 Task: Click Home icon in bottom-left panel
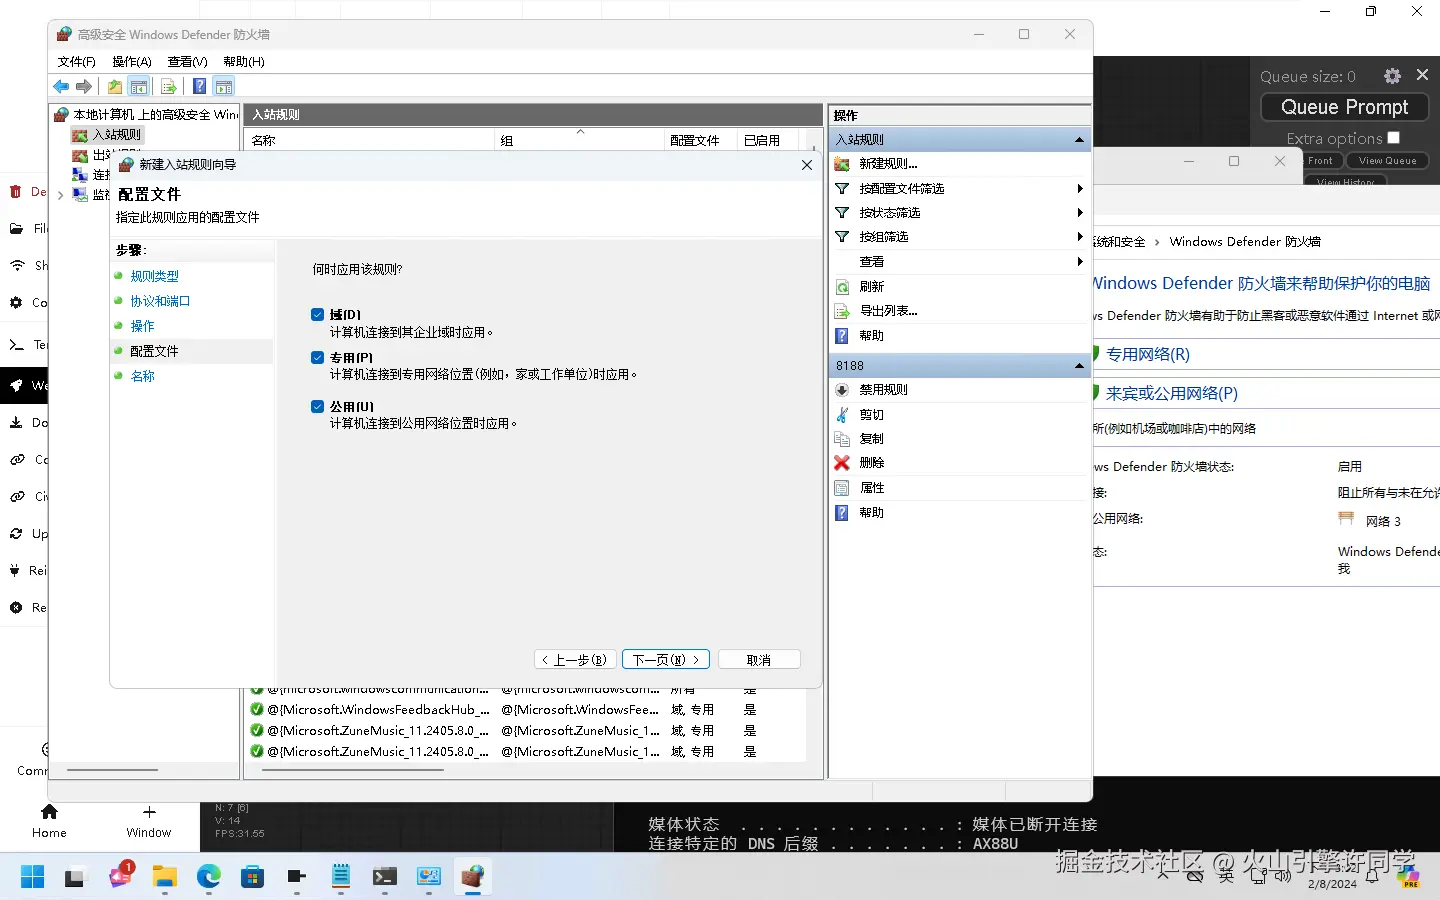click(49, 812)
